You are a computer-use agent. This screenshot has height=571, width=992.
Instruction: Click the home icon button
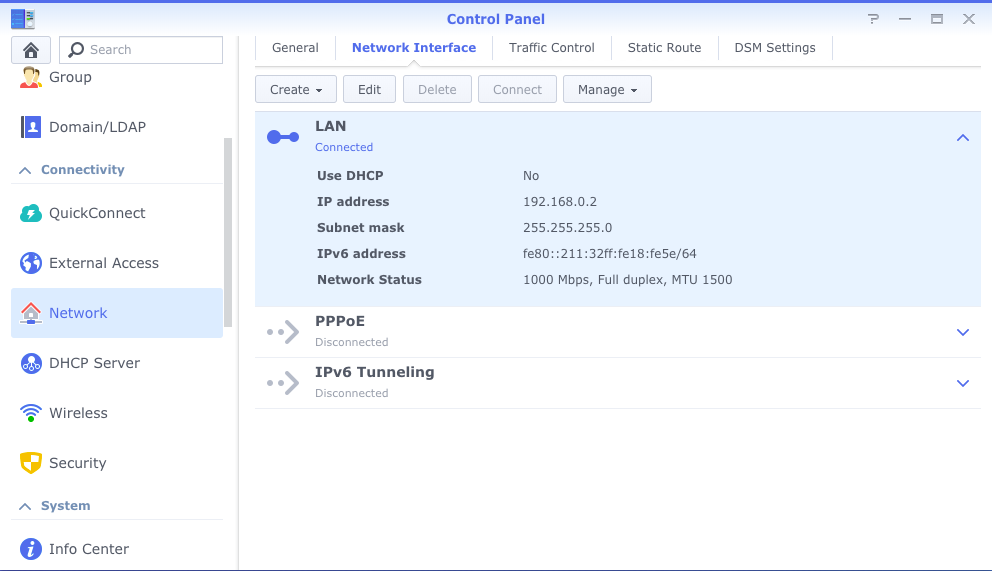click(30, 50)
